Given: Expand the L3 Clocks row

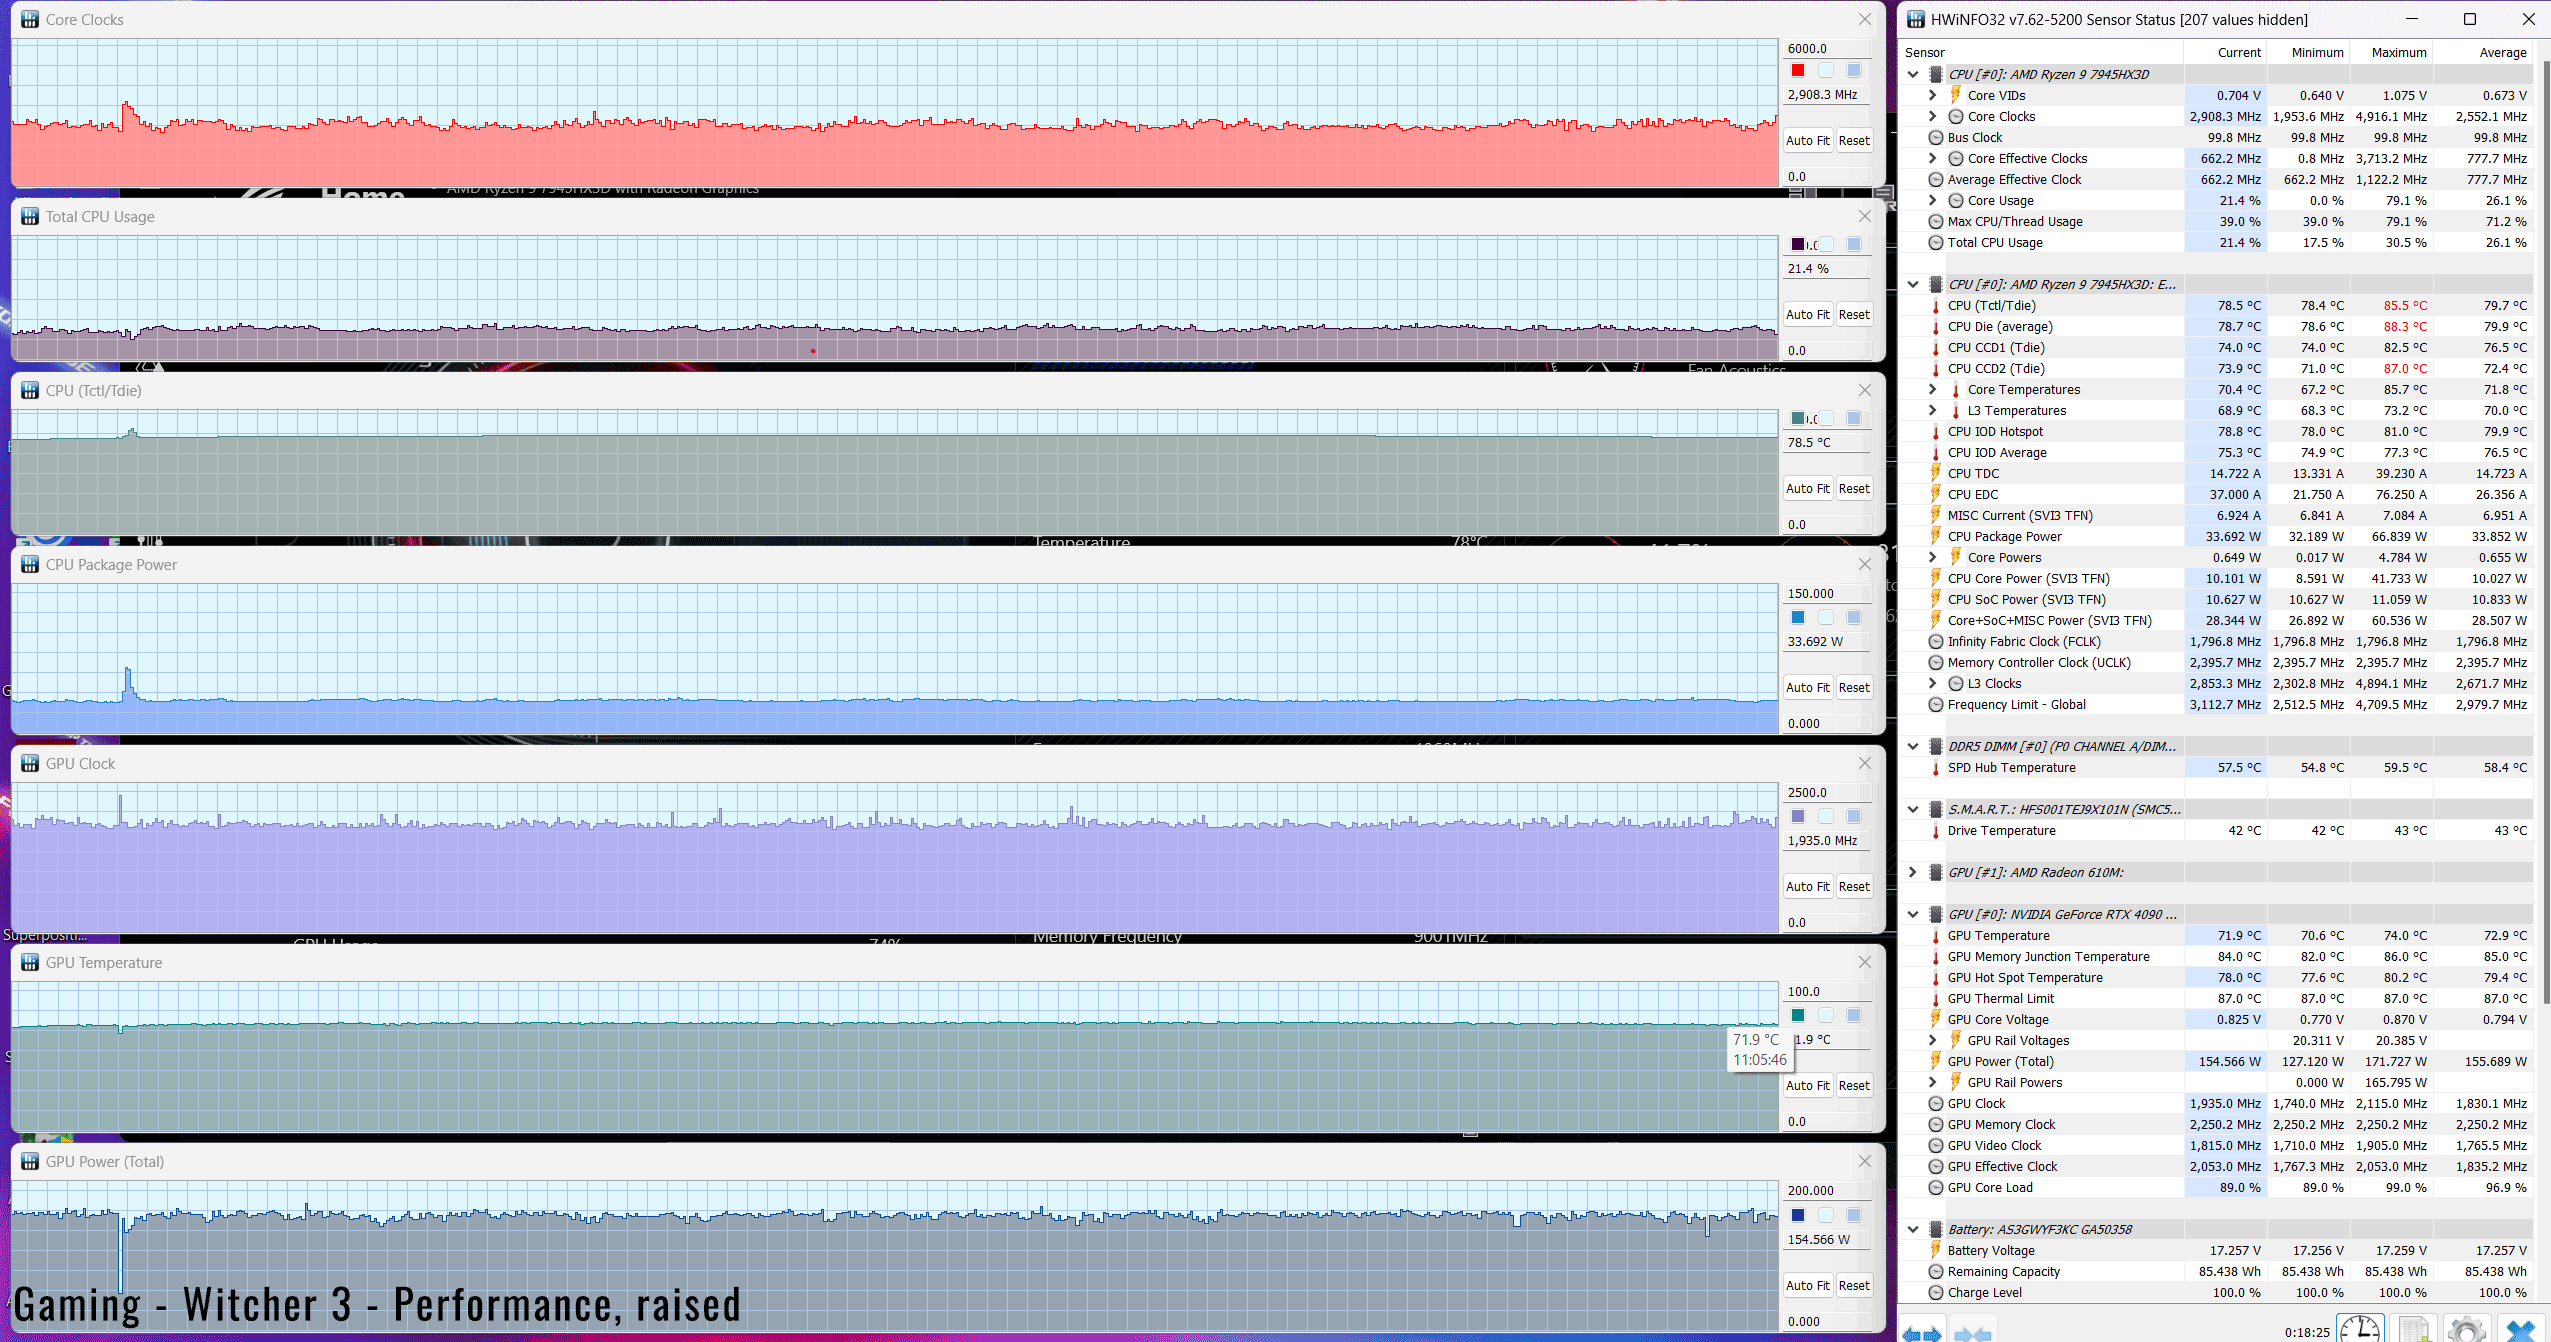Looking at the screenshot, I should pos(1932,683).
